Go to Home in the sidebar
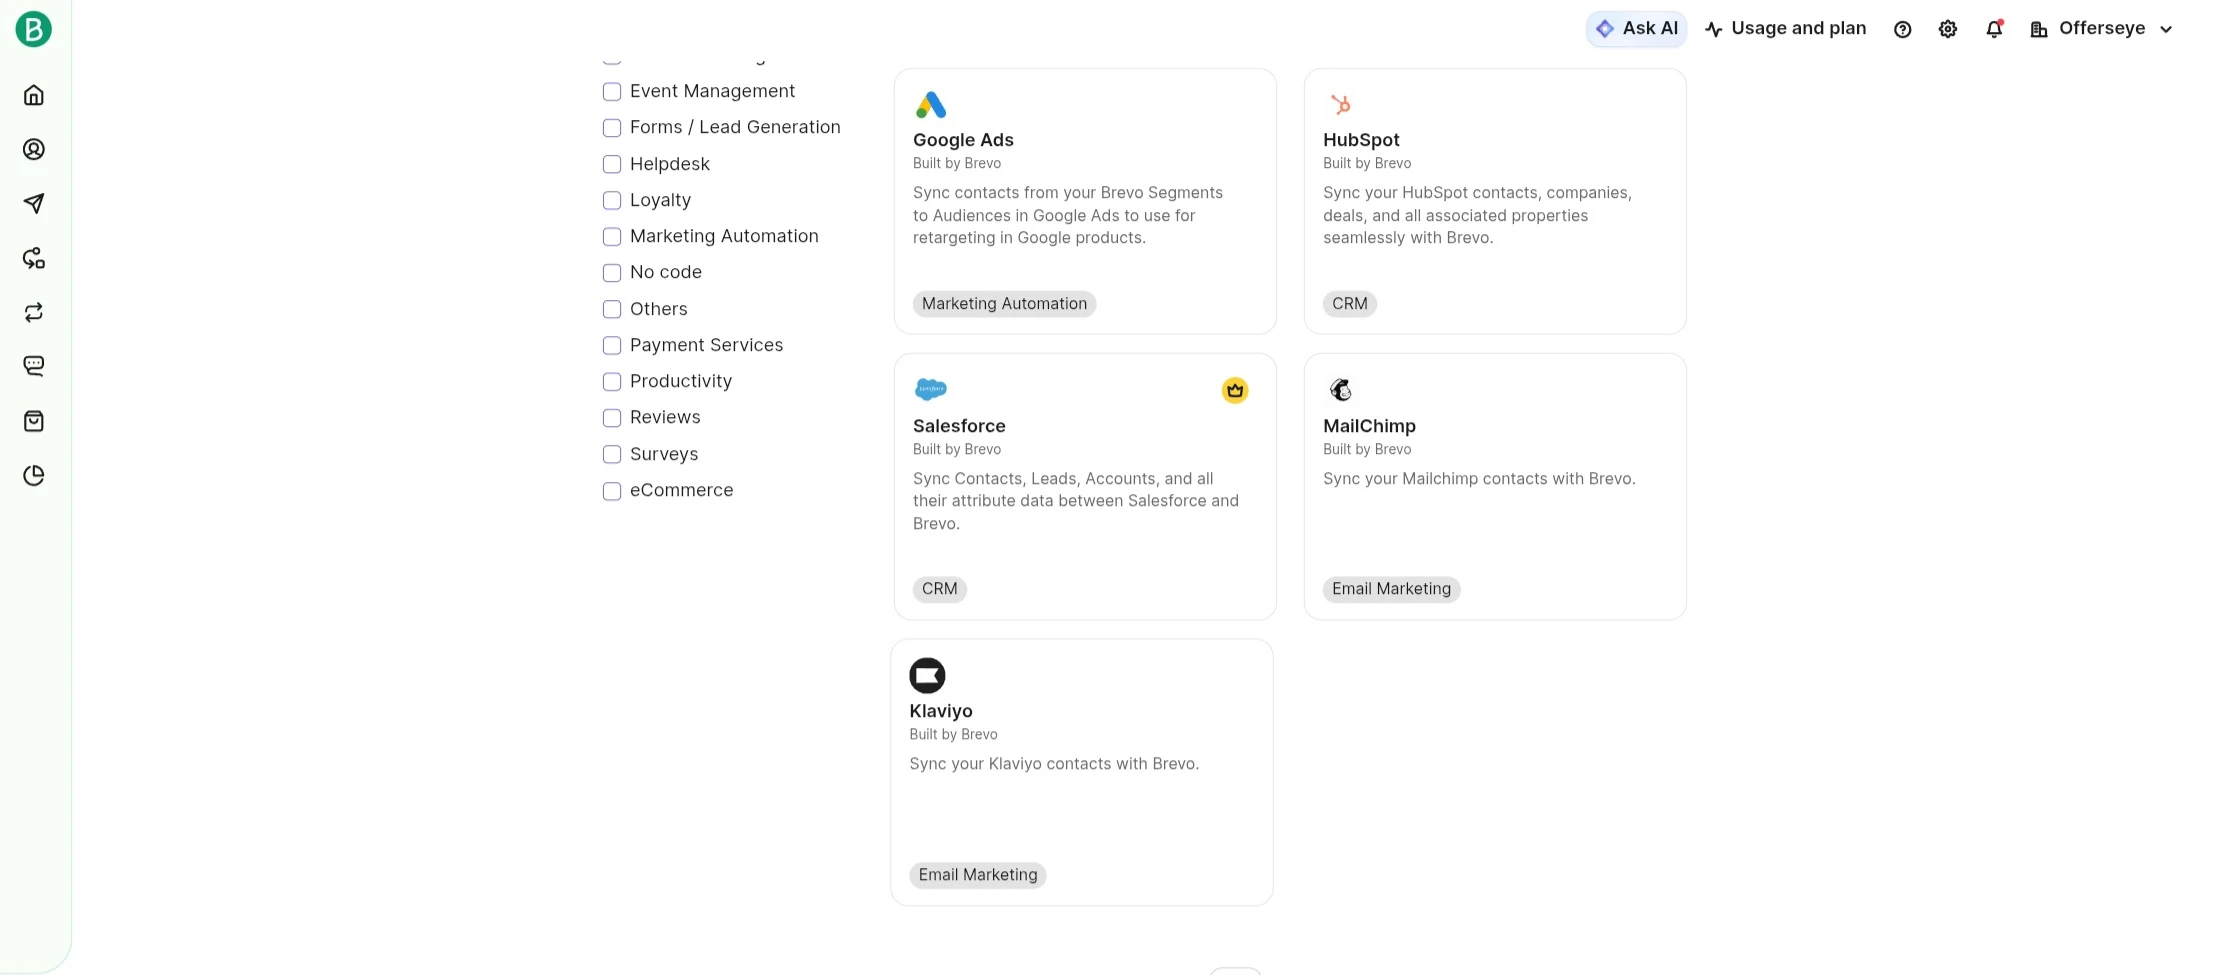The image size is (2220, 975). [34, 95]
